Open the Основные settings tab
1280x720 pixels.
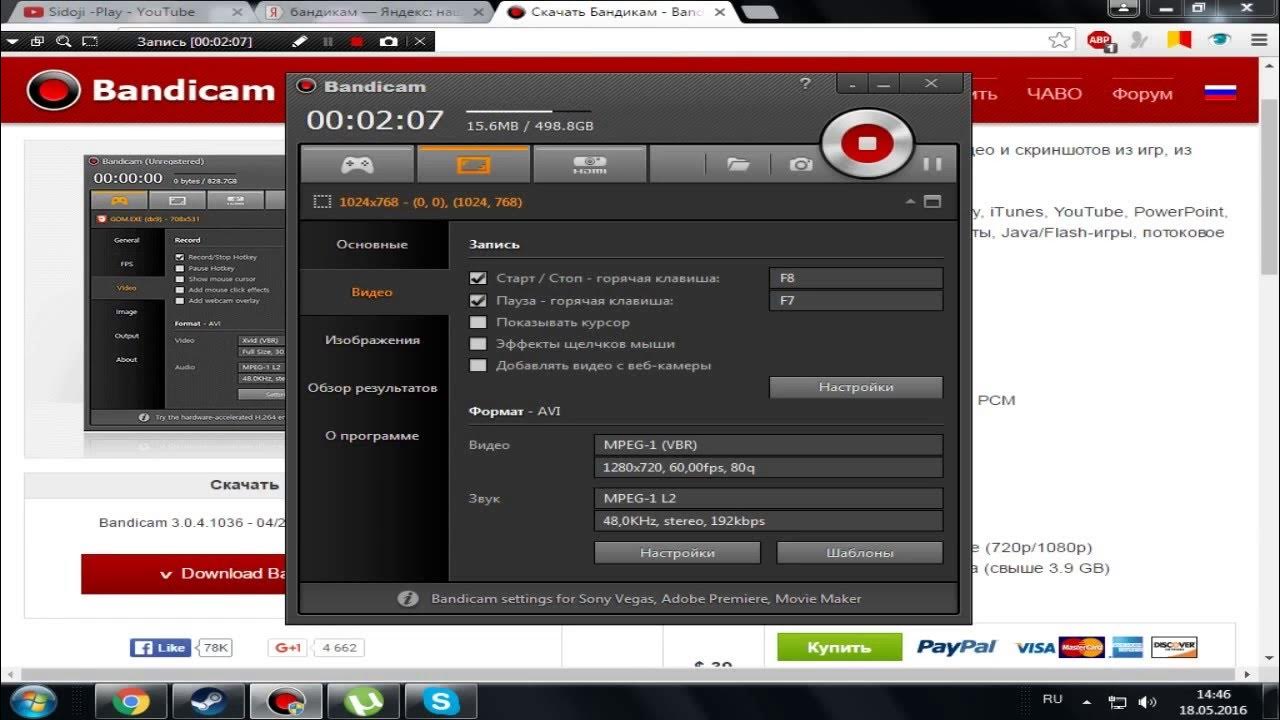click(372, 245)
